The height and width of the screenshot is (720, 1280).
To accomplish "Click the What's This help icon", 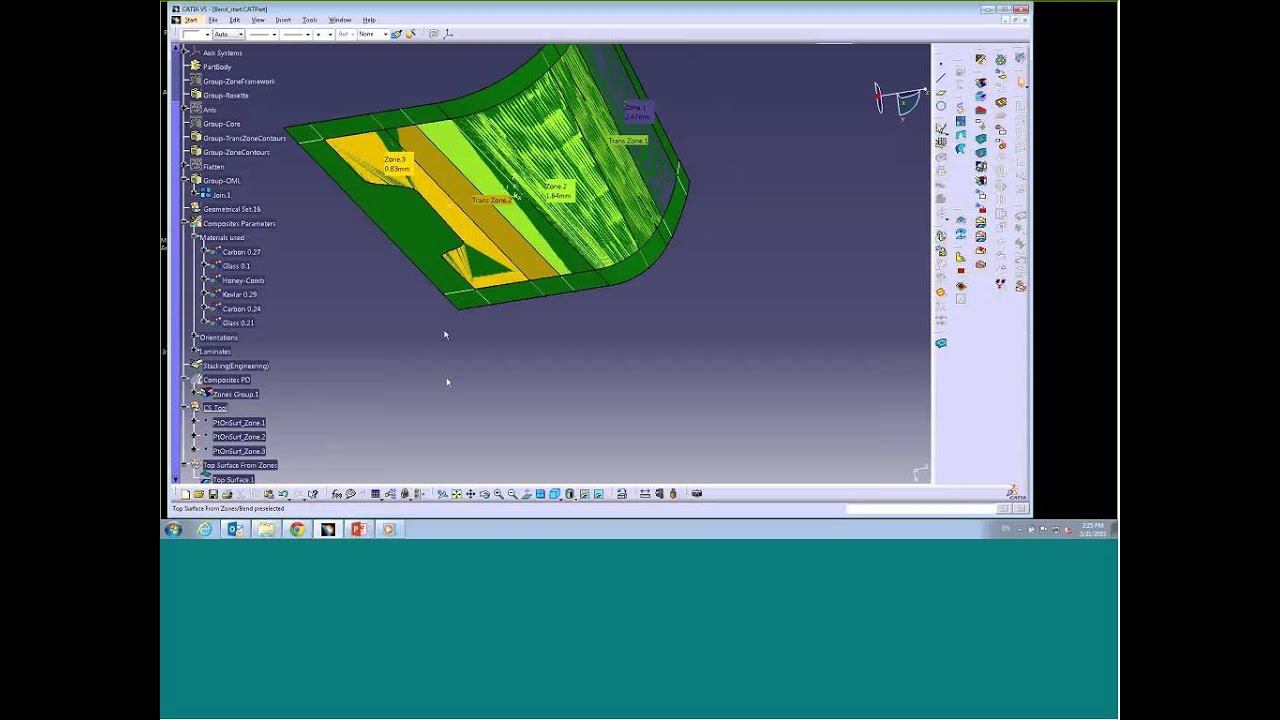I will pyautogui.click(x=313, y=494).
